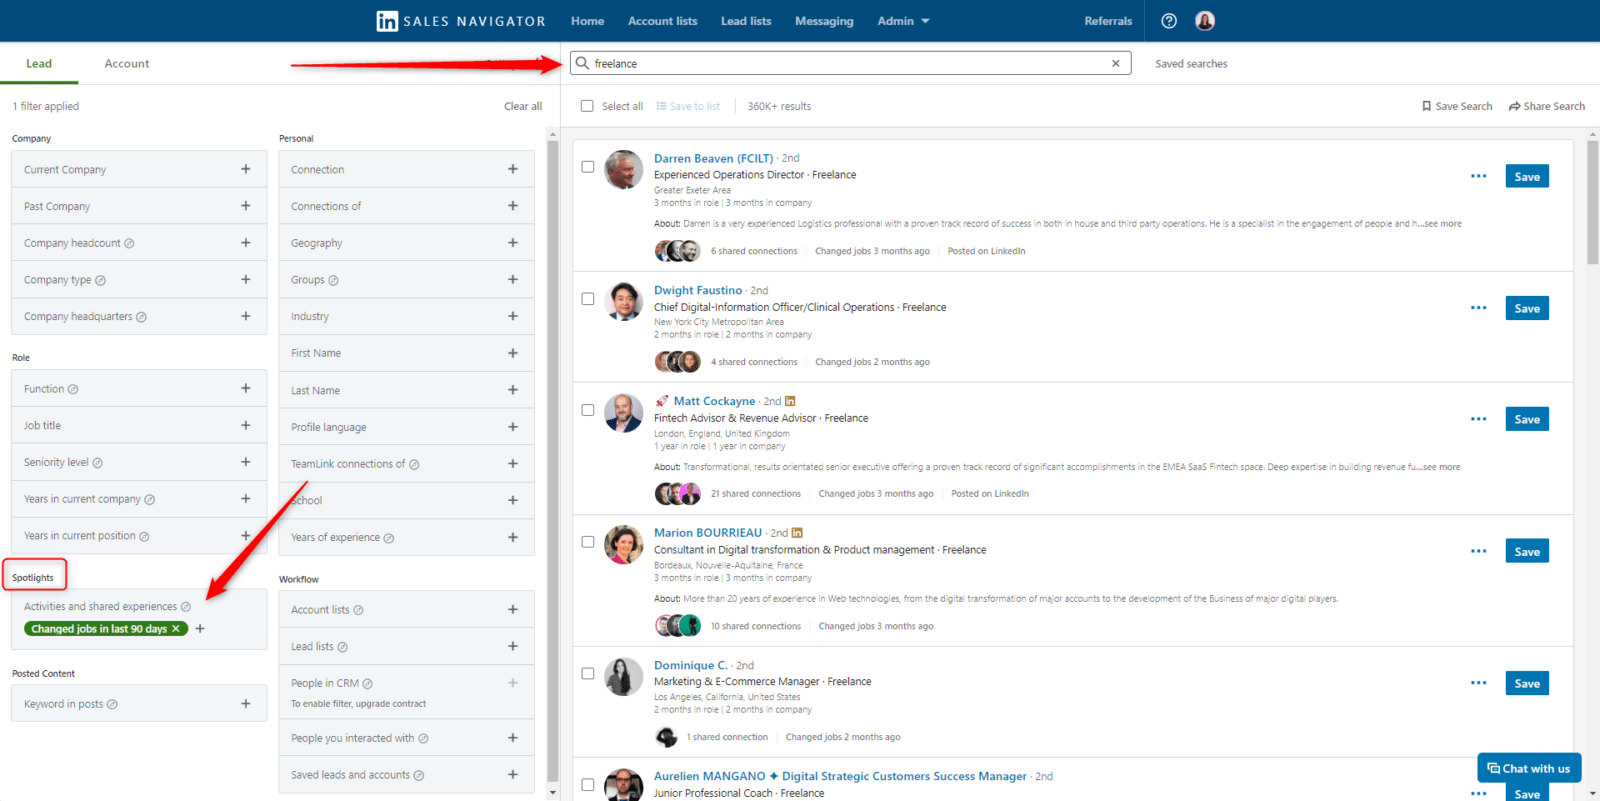Click the scroll down arrow at page bottom right

pos(1592,793)
